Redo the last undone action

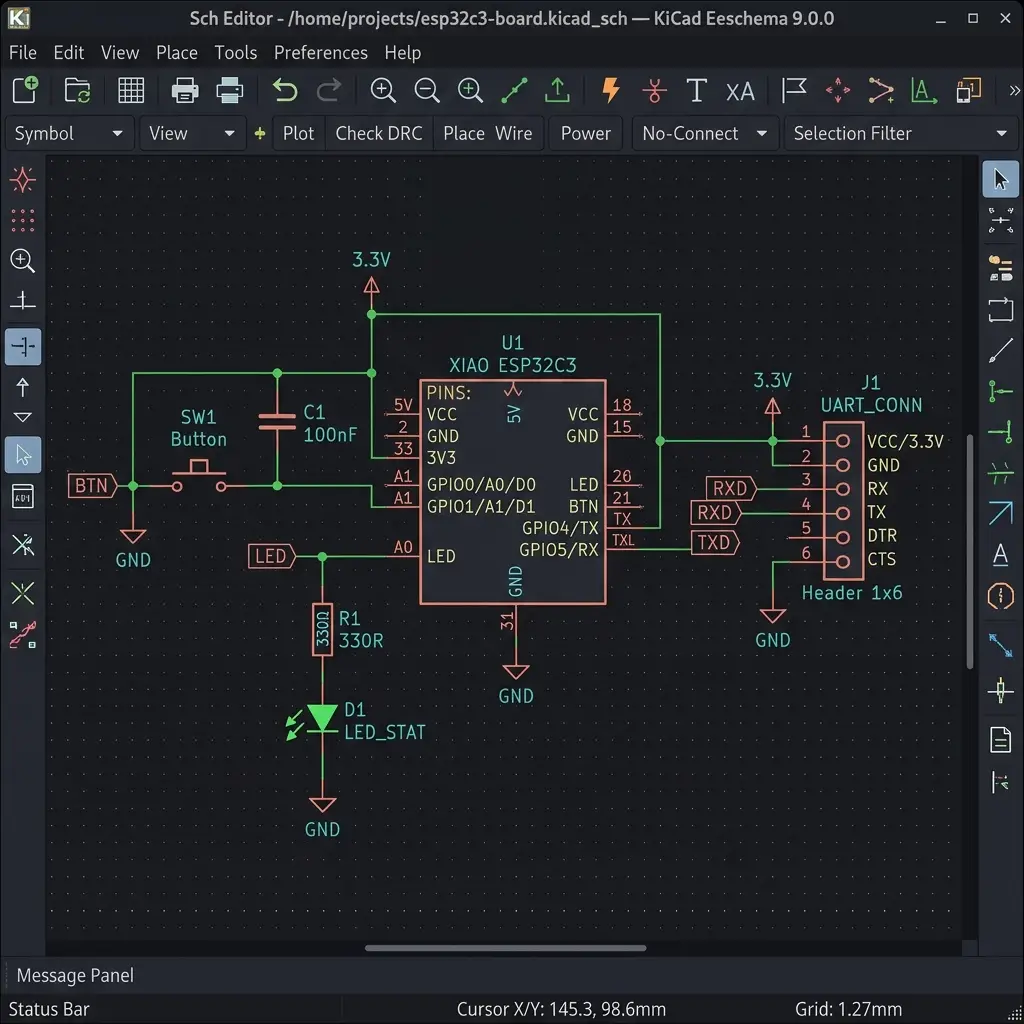pyautogui.click(x=328, y=90)
